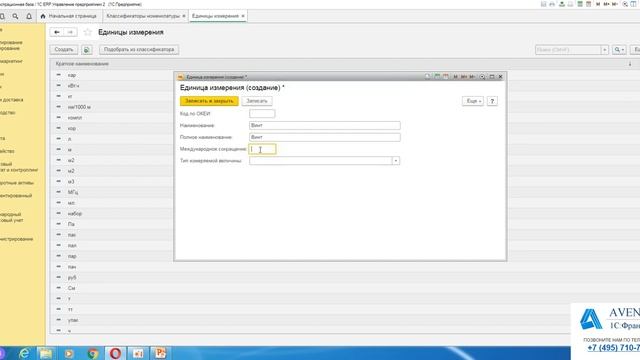The height and width of the screenshot is (360, 640).
Task: Click the zoom icon in the dialog title bar
Action: (x=482, y=77)
